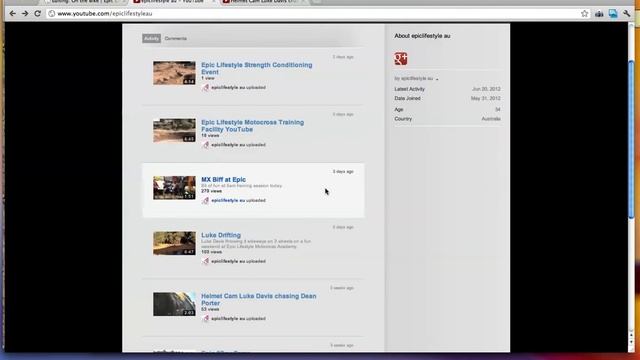Open Chrome's wrench settings menu
Viewport: 640px width, 360px height.
[x=627, y=14]
